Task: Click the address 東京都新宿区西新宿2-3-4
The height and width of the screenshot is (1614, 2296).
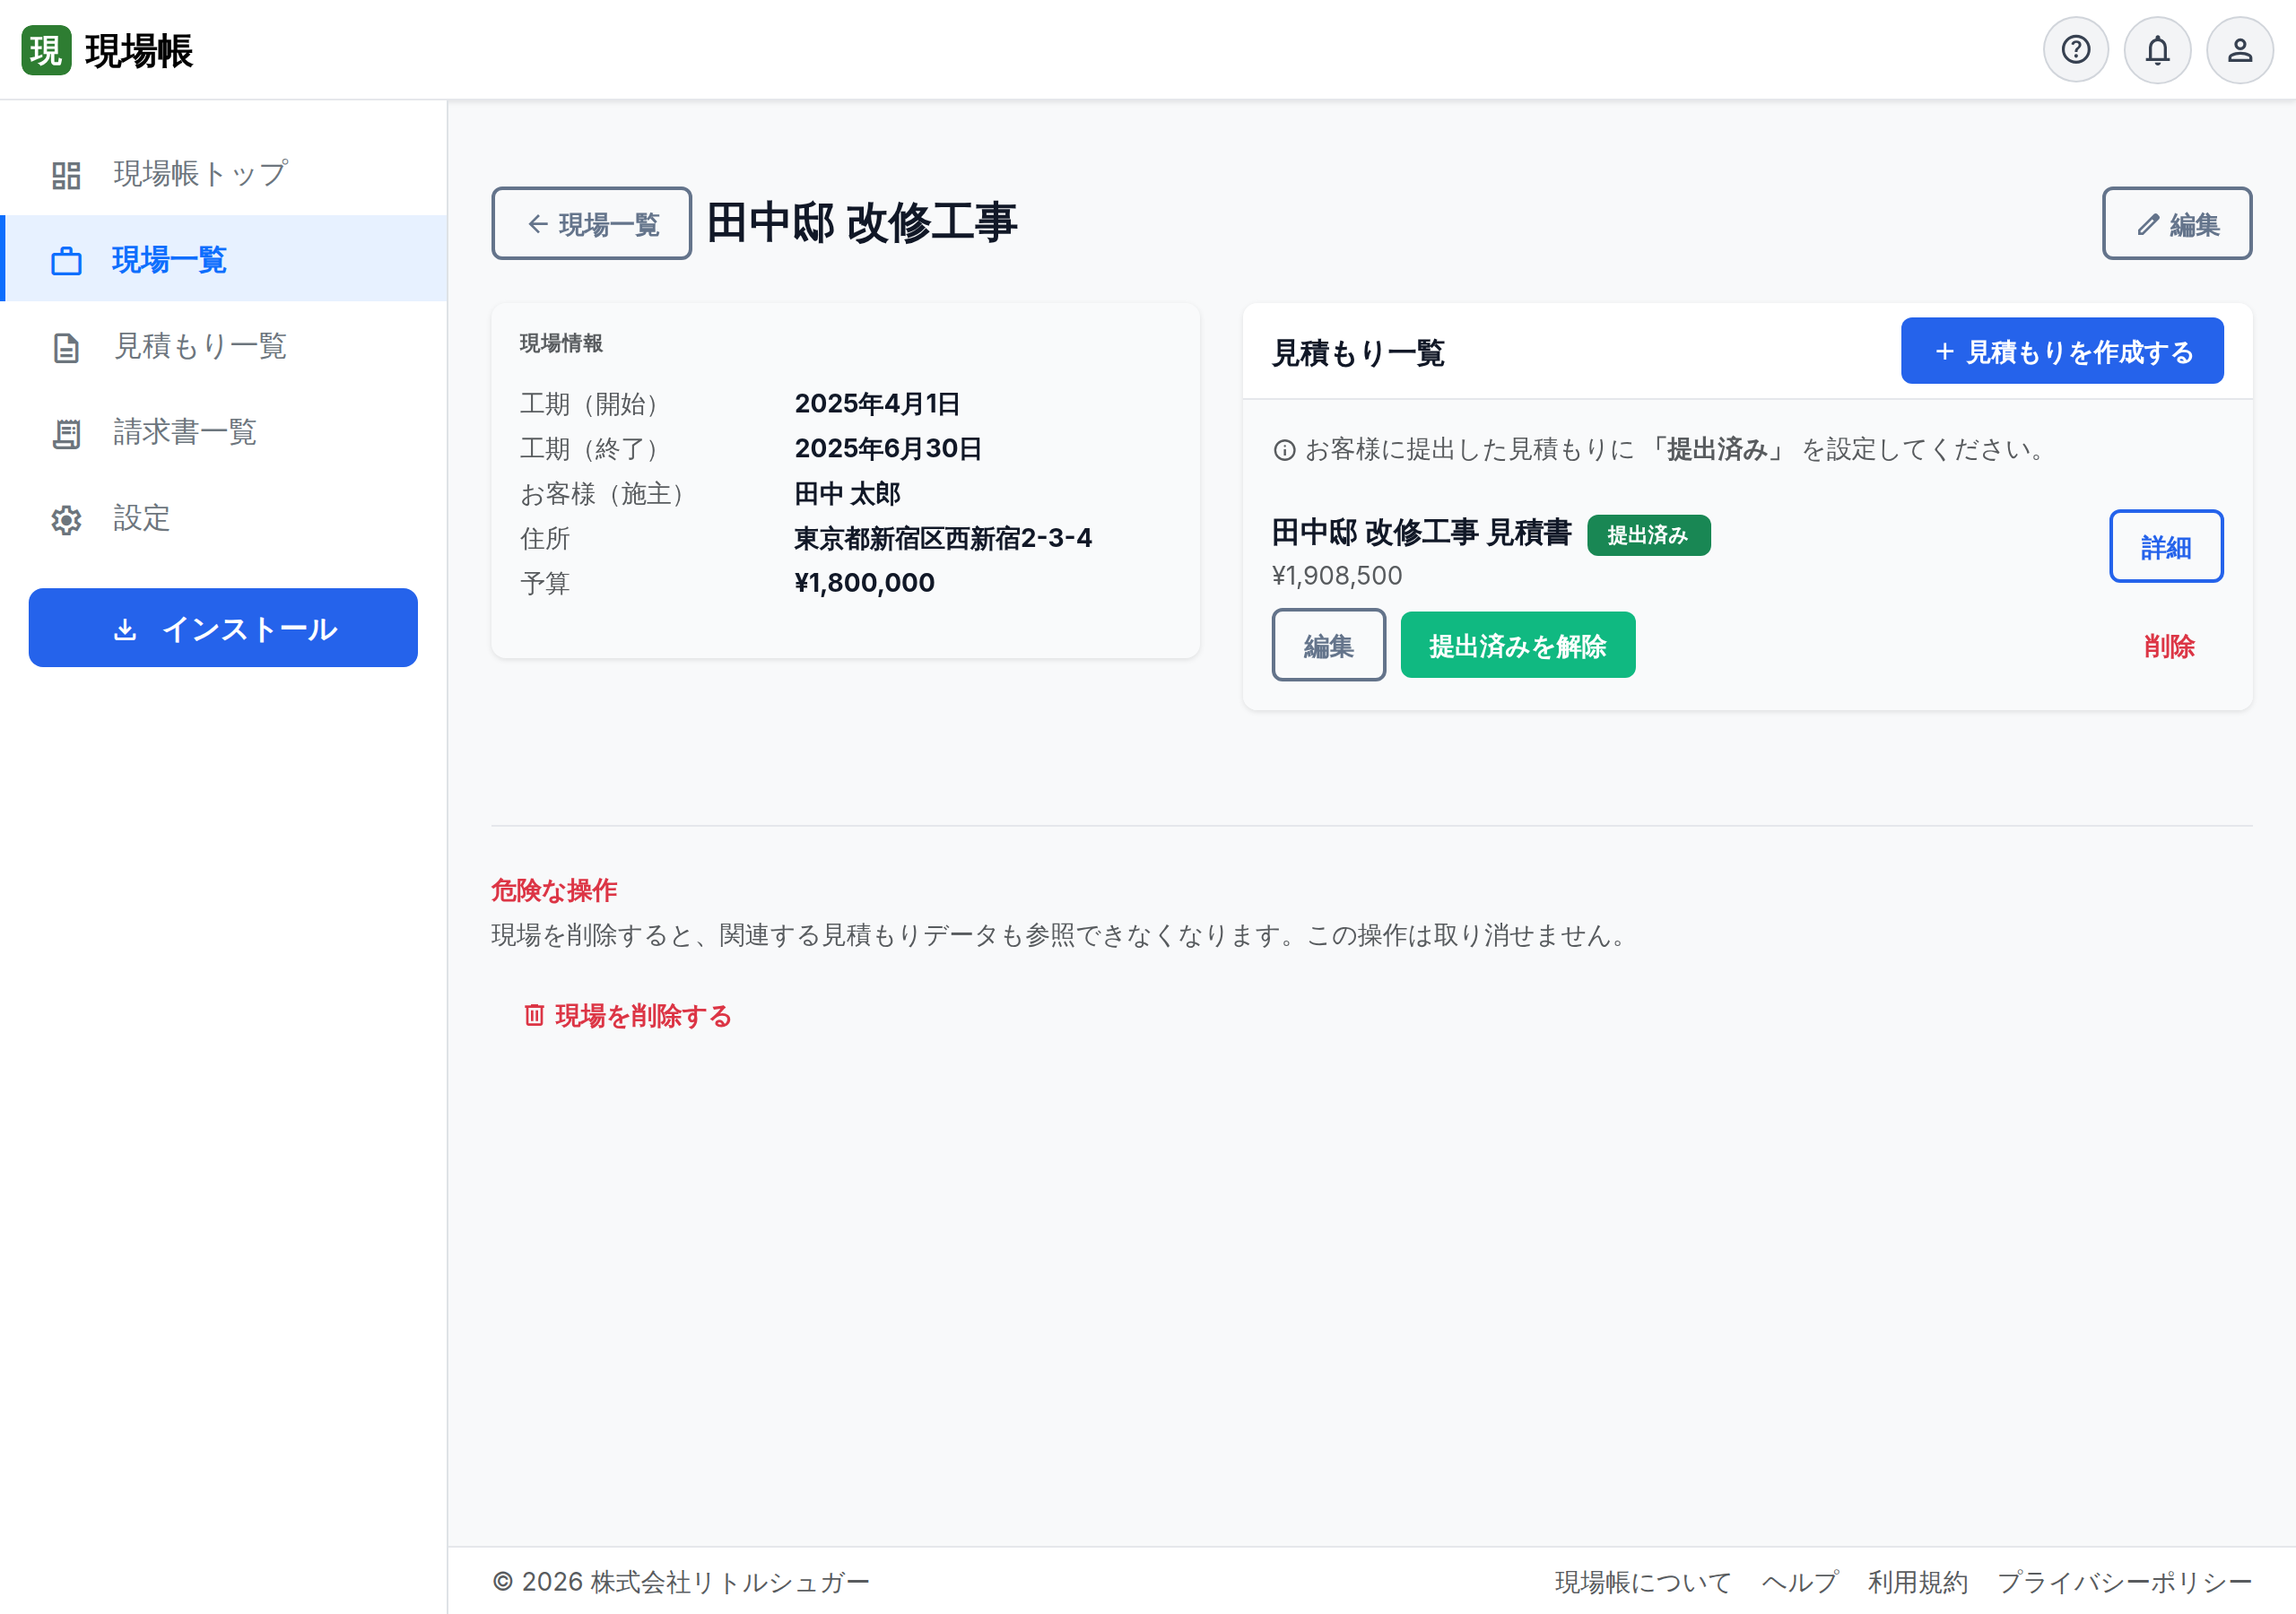Action: click(x=943, y=539)
